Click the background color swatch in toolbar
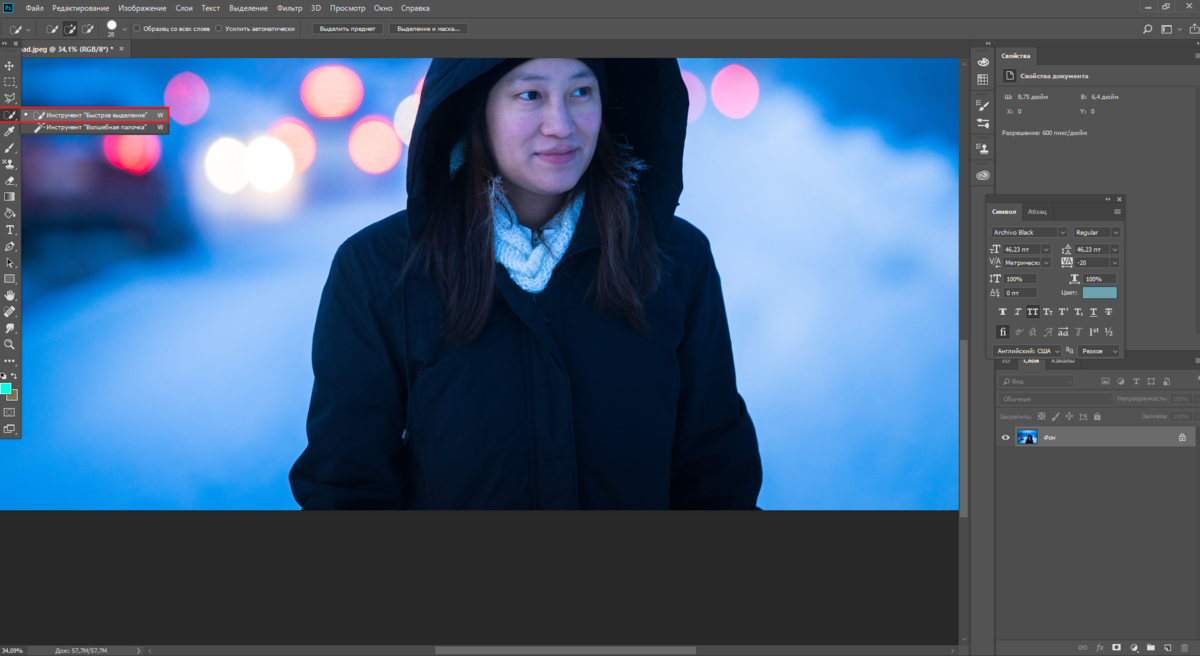The height and width of the screenshot is (656, 1200). 13,395
